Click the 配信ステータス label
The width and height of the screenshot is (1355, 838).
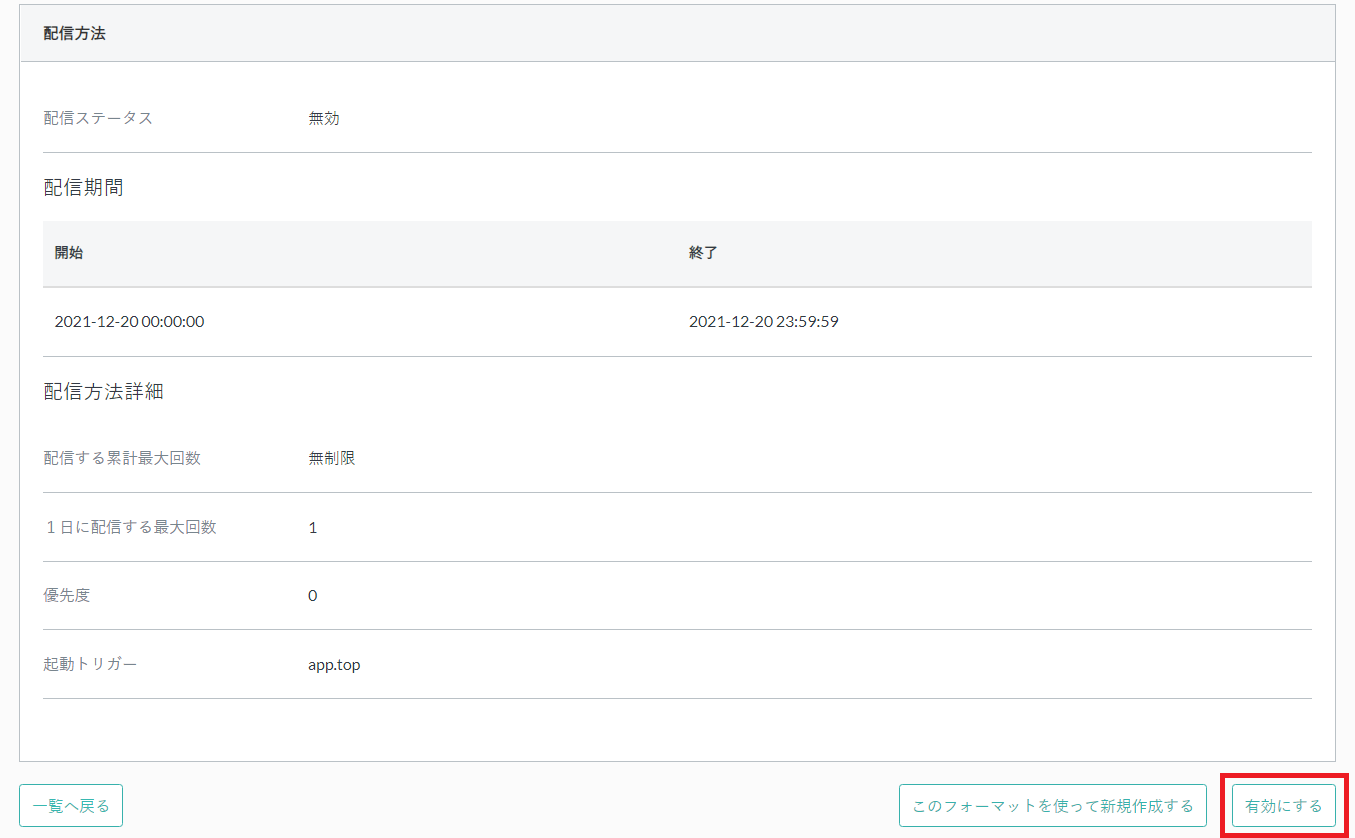point(98,118)
